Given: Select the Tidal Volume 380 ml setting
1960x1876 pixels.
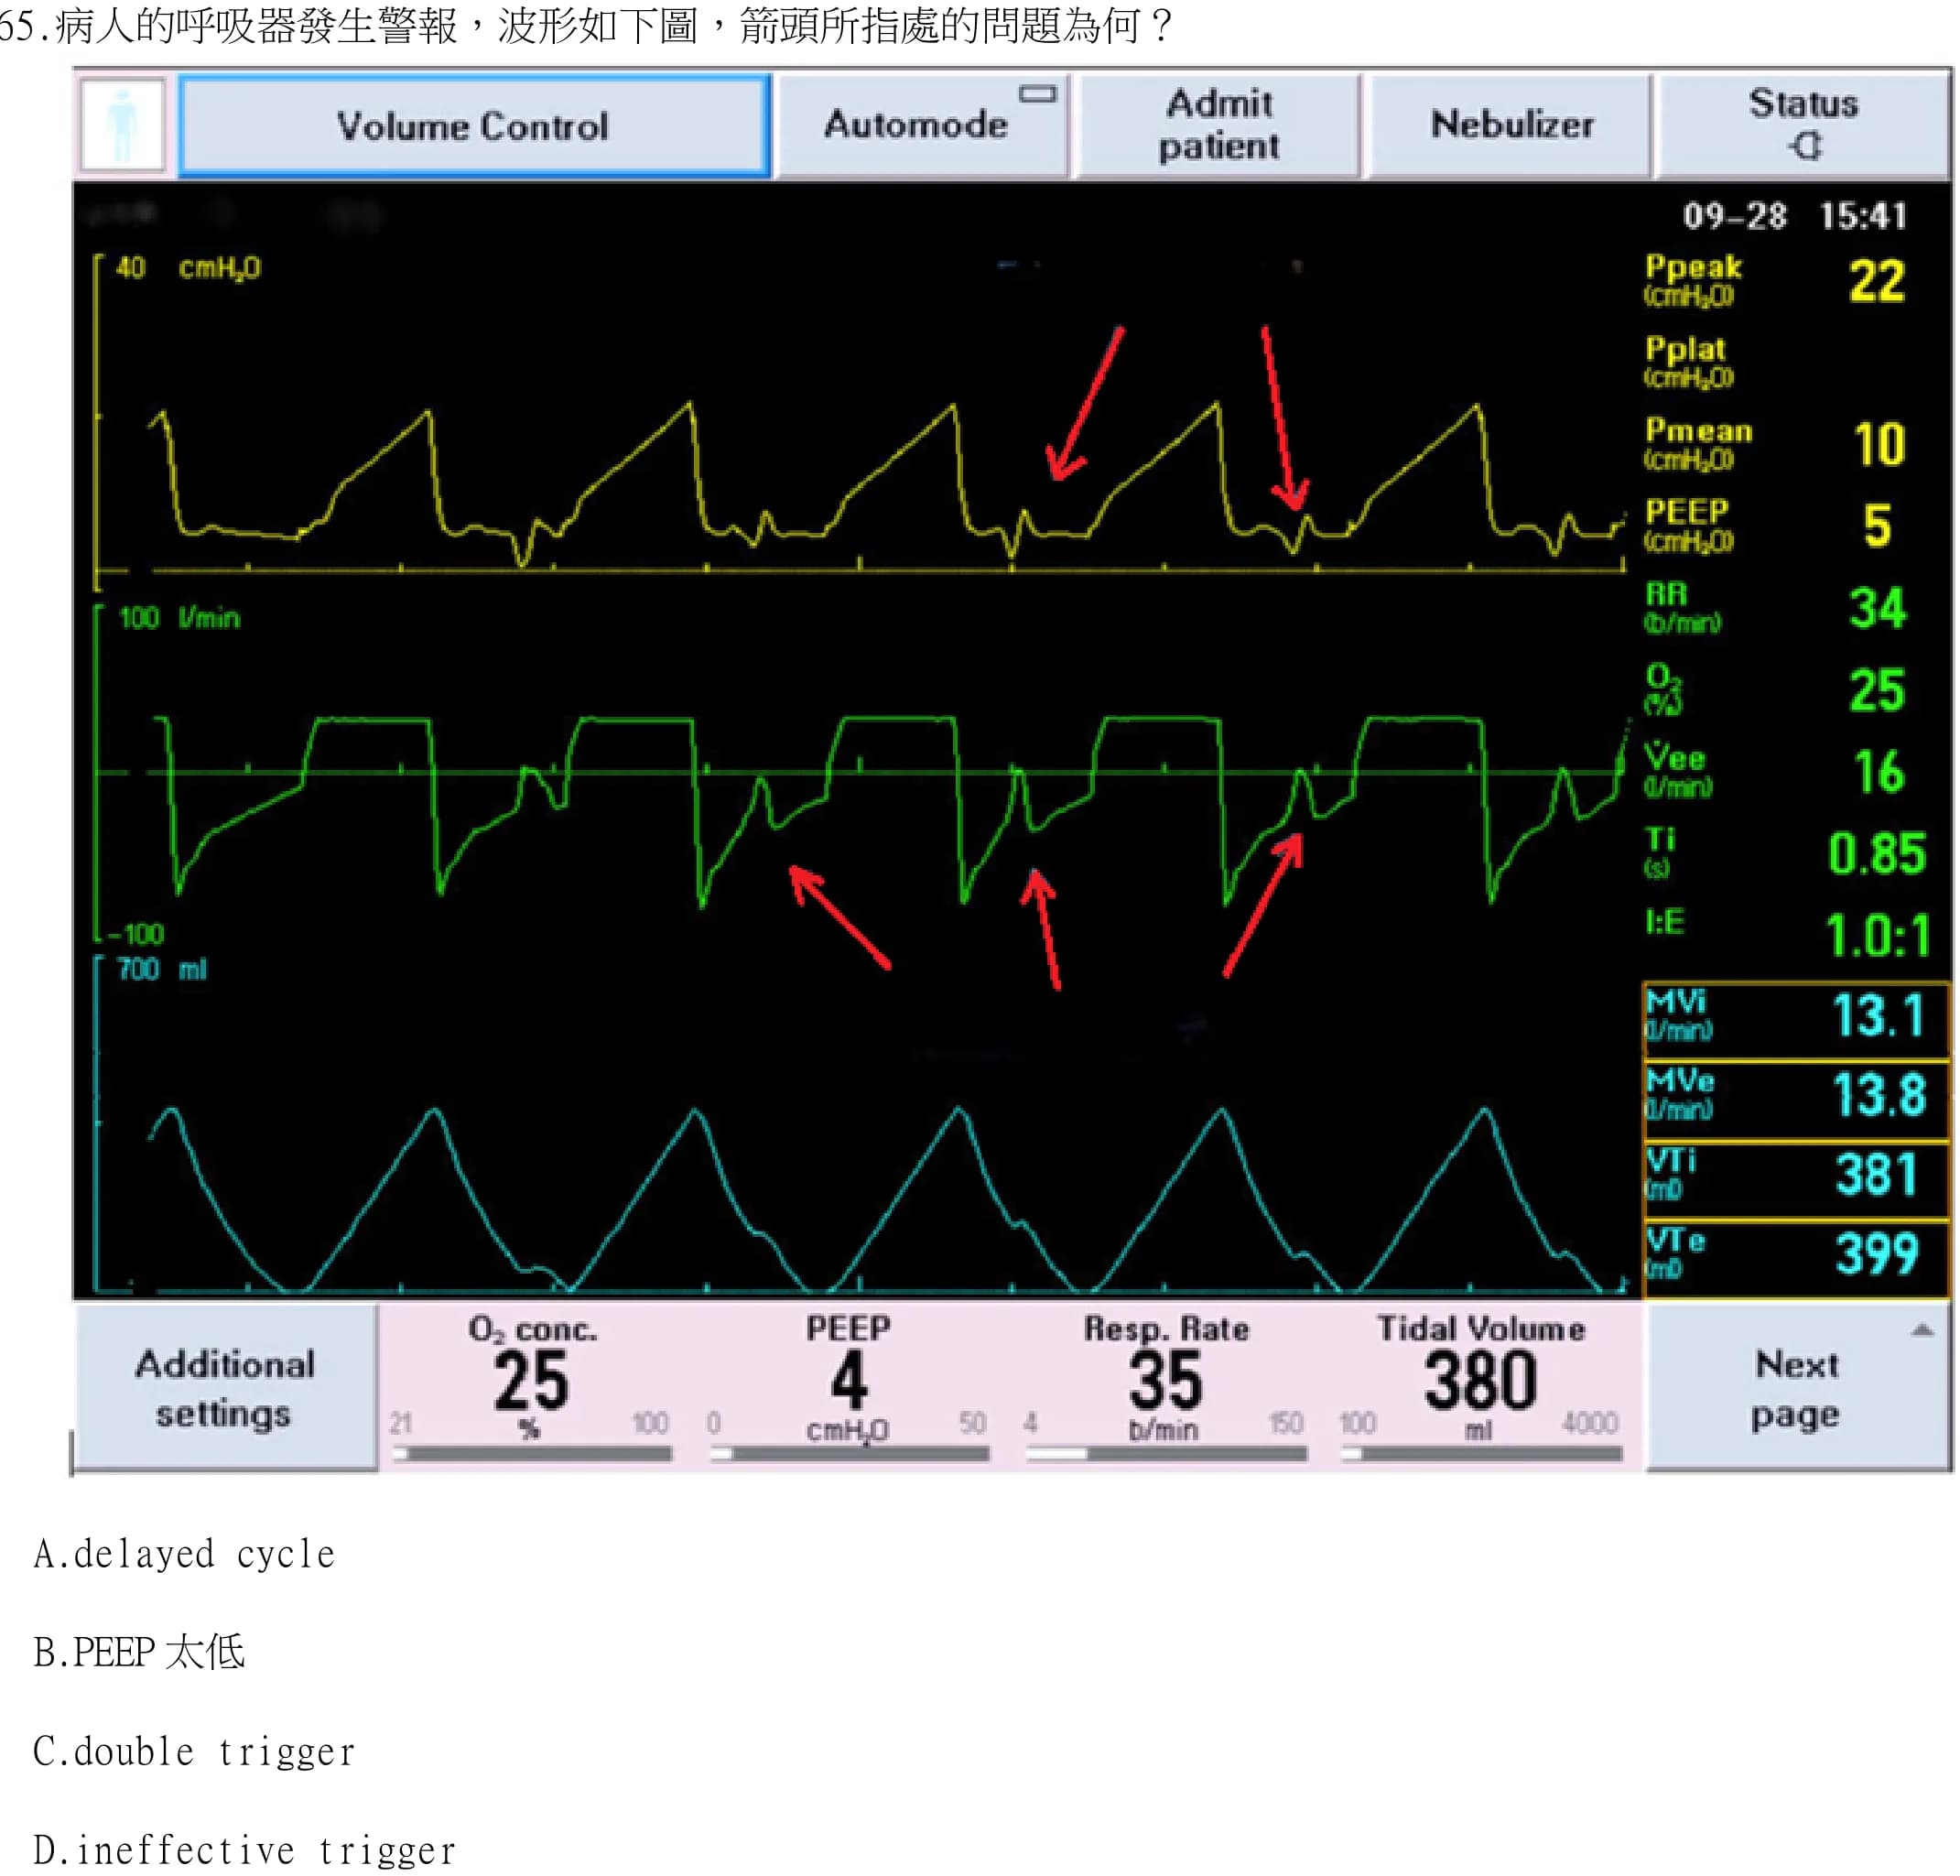Looking at the screenshot, I should (x=1481, y=1388).
